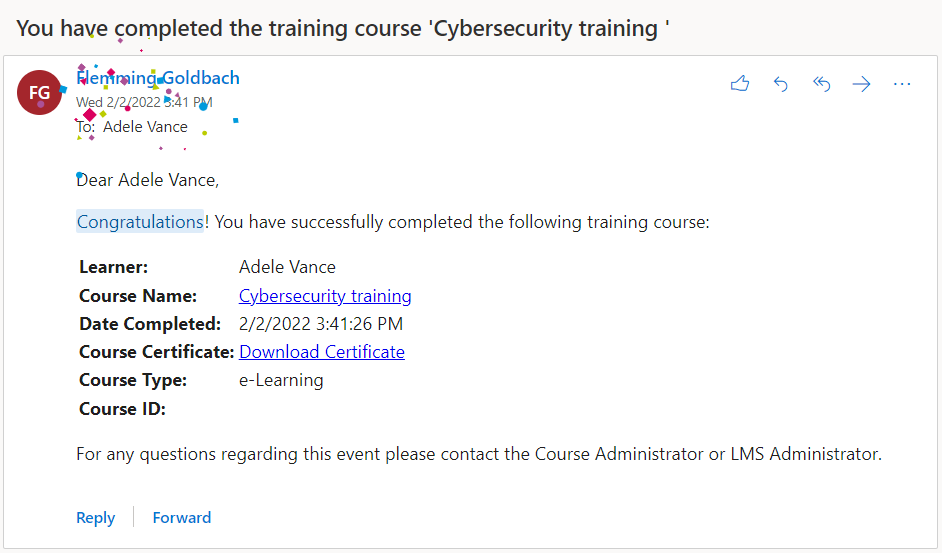The width and height of the screenshot is (942, 553).
Task: Click the Reply all double-arrow icon
Action: click(x=821, y=84)
